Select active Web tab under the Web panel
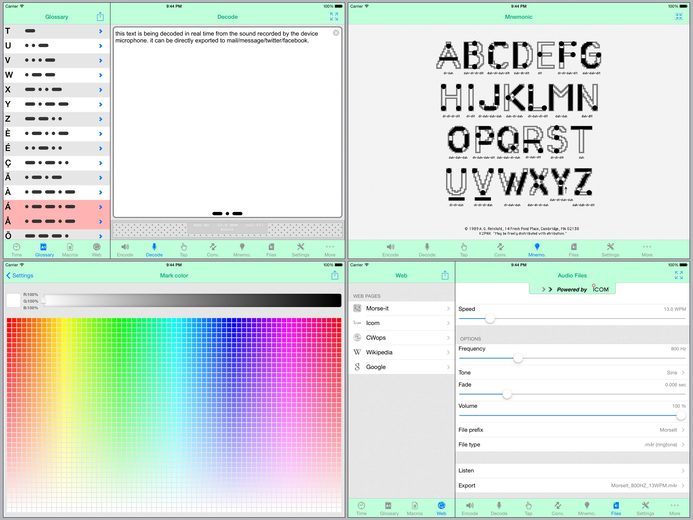The image size is (693, 520). coord(441,508)
